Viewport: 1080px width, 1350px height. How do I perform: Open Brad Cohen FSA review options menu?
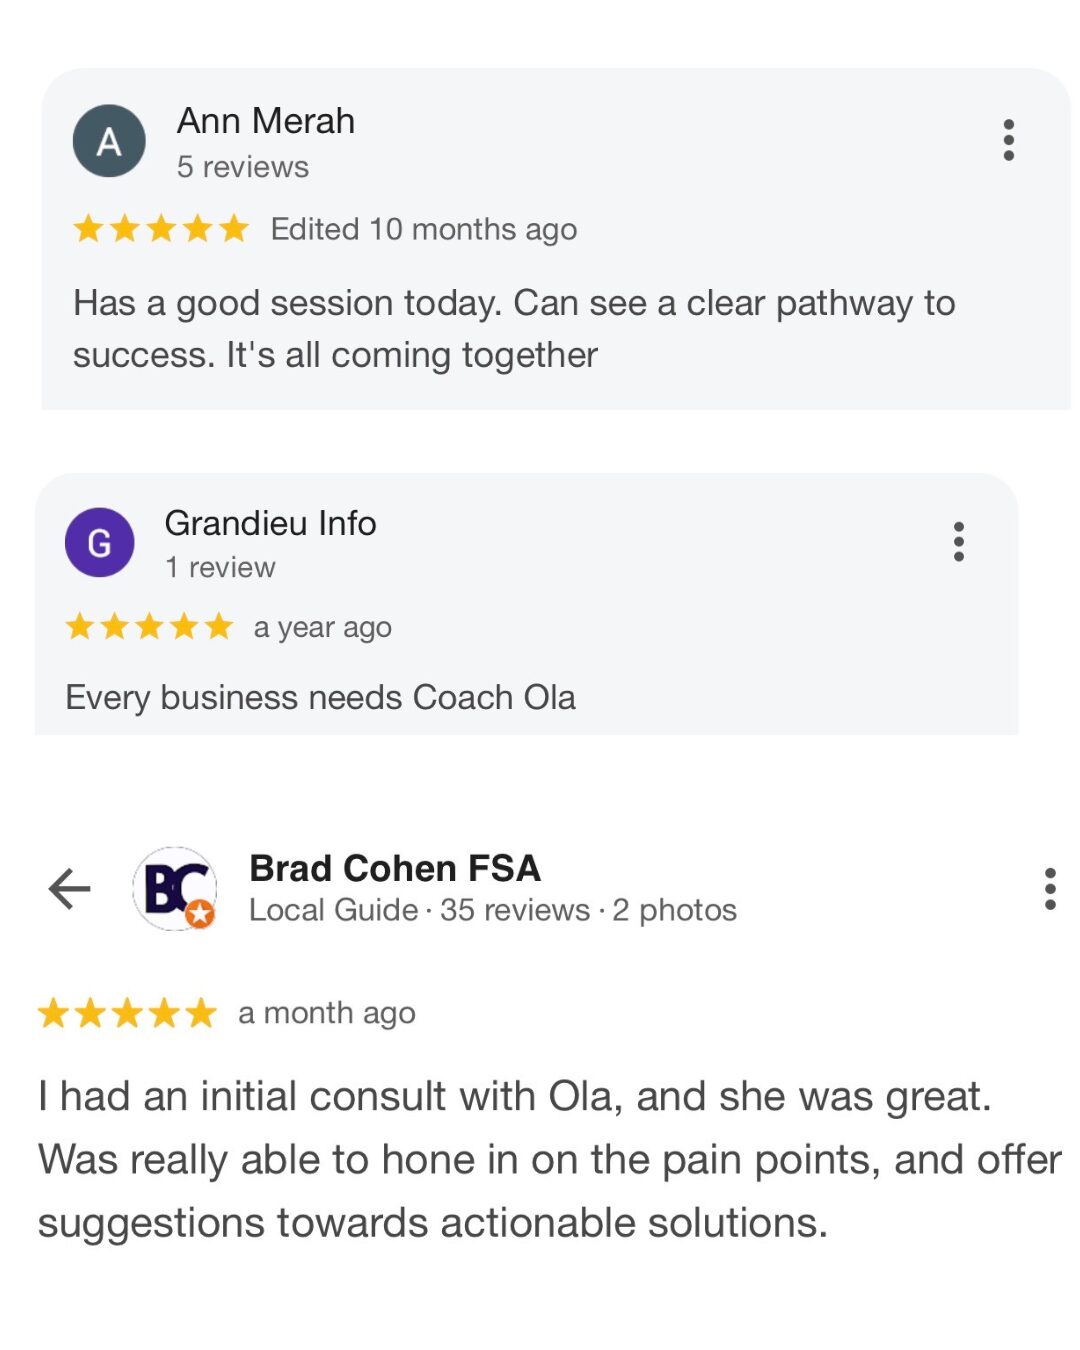[x=1049, y=888]
